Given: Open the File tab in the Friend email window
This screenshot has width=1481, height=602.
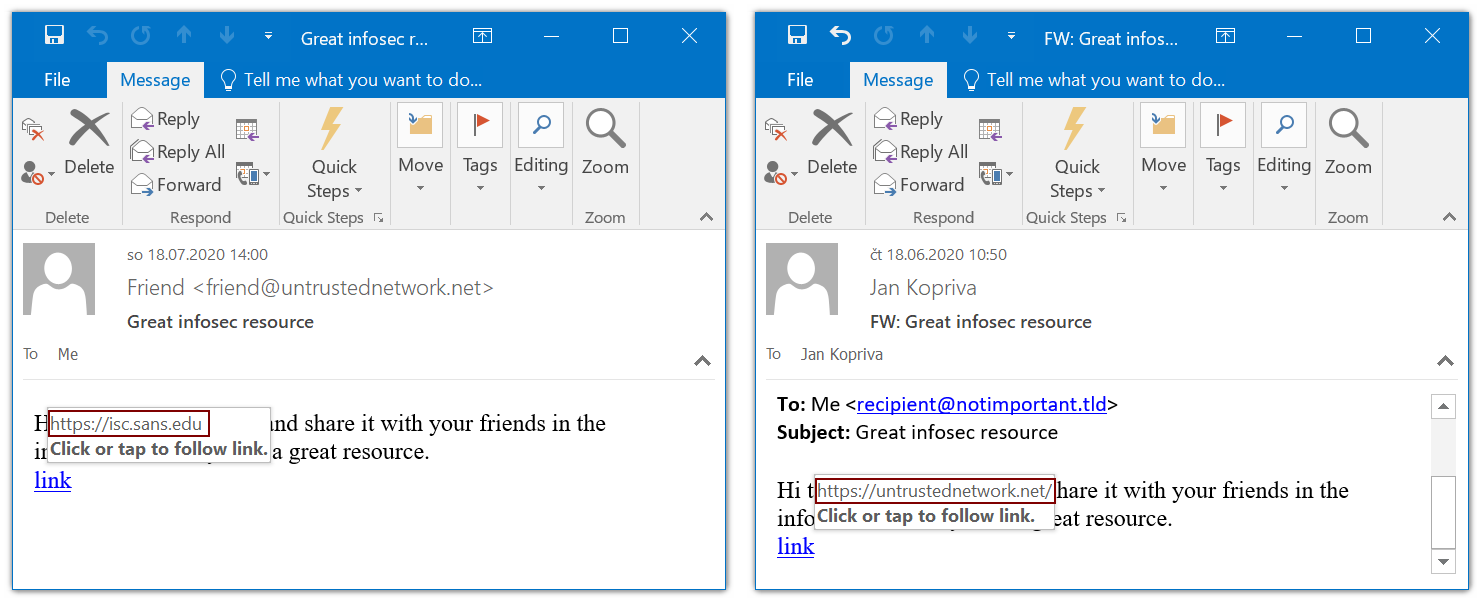Looking at the screenshot, I should 57,80.
